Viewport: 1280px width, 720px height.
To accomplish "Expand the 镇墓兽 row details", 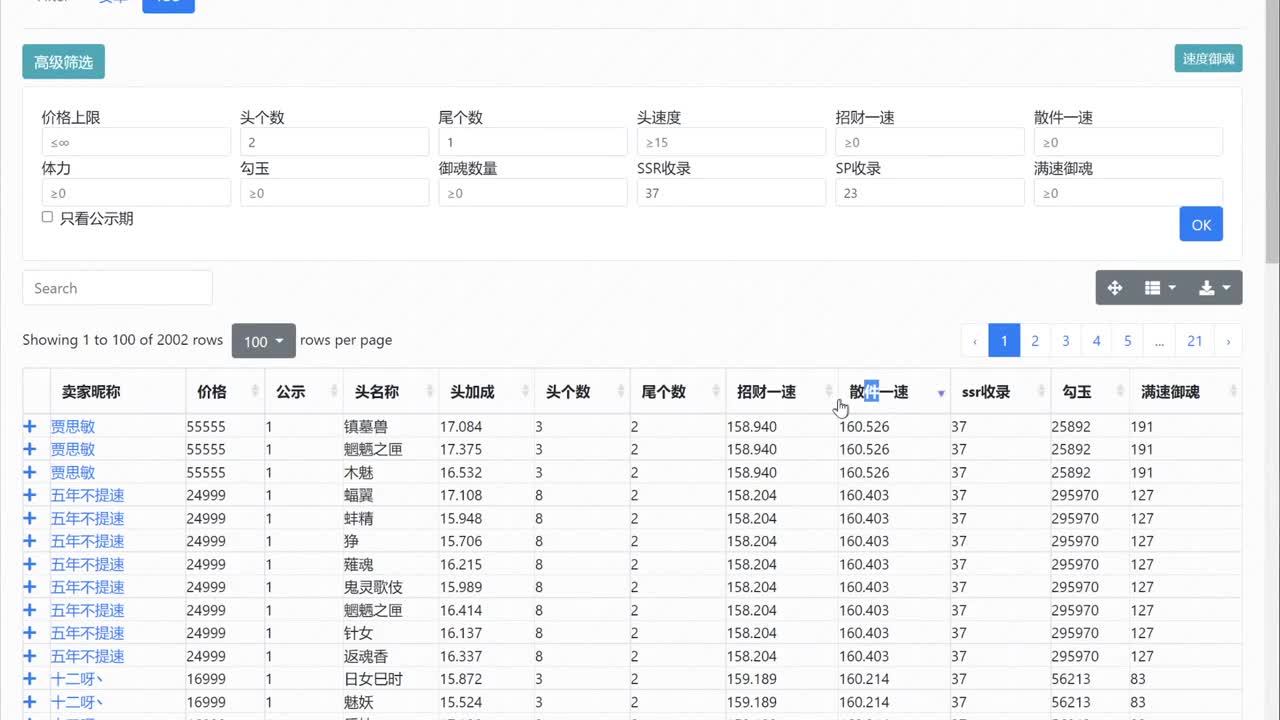I will click(x=30, y=426).
